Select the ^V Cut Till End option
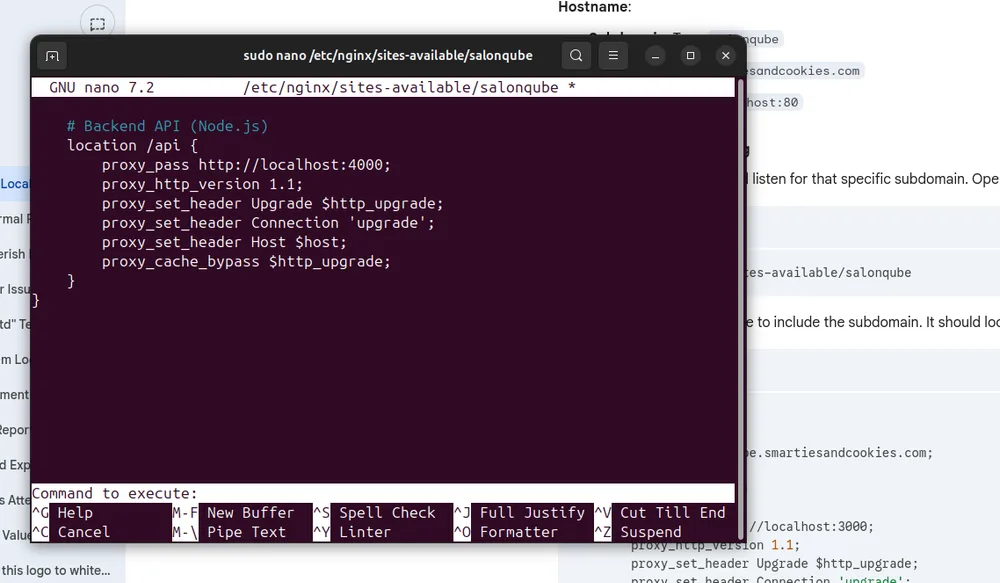The height and width of the screenshot is (583, 1000). [660, 513]
